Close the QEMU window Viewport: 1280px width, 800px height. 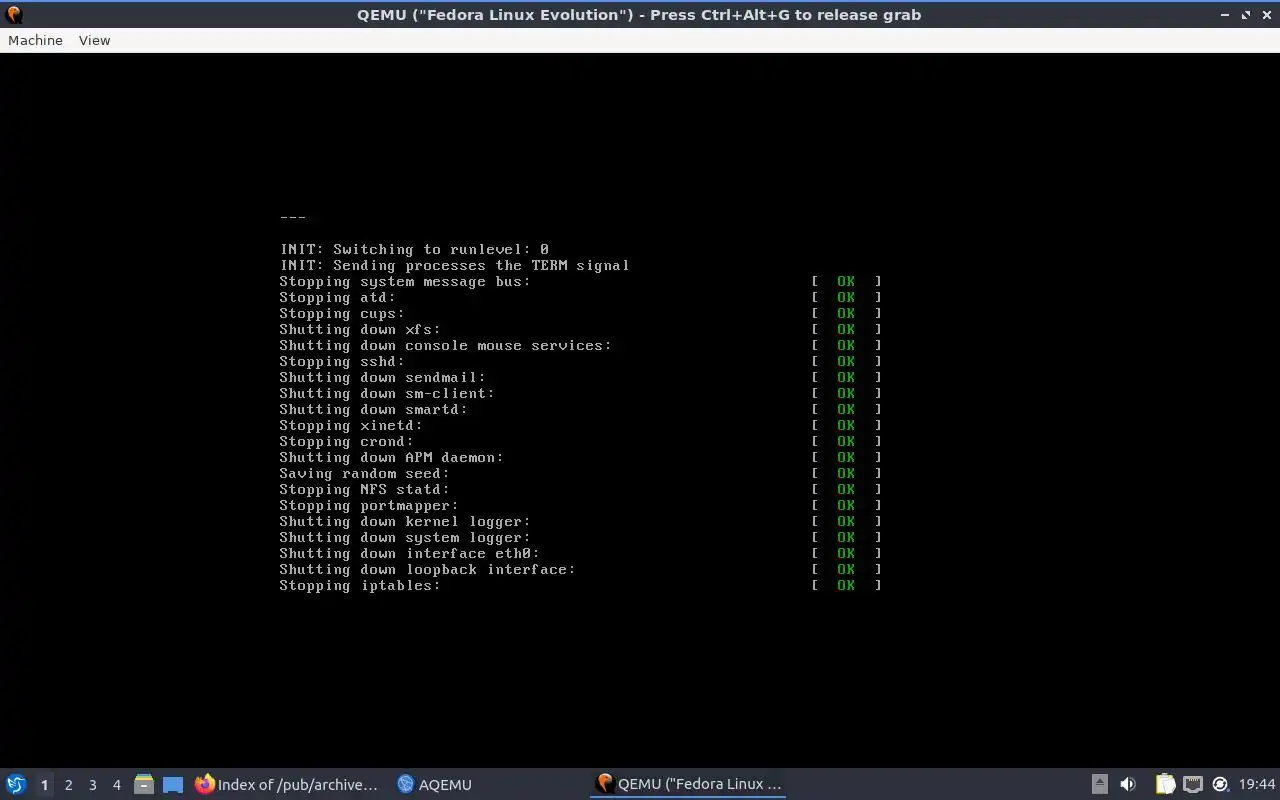[1267, 15]
